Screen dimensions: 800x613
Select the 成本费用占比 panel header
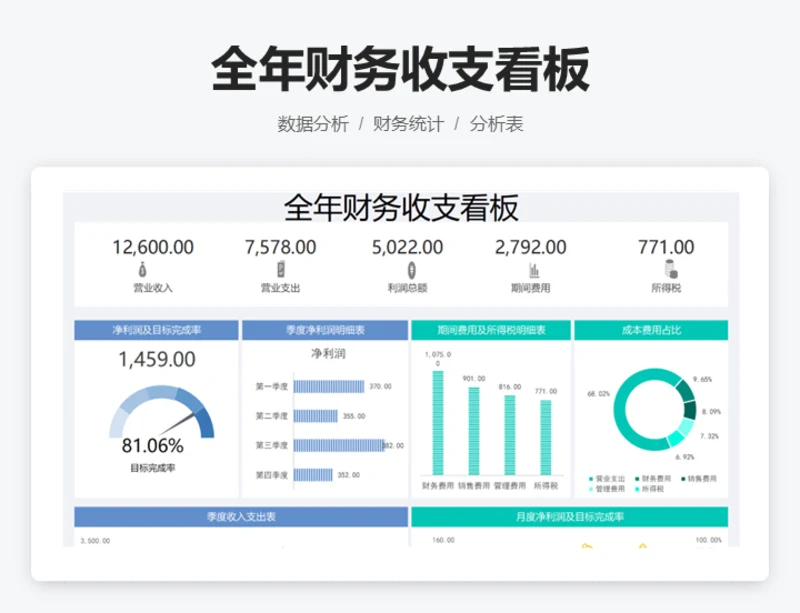pos(651,330)
